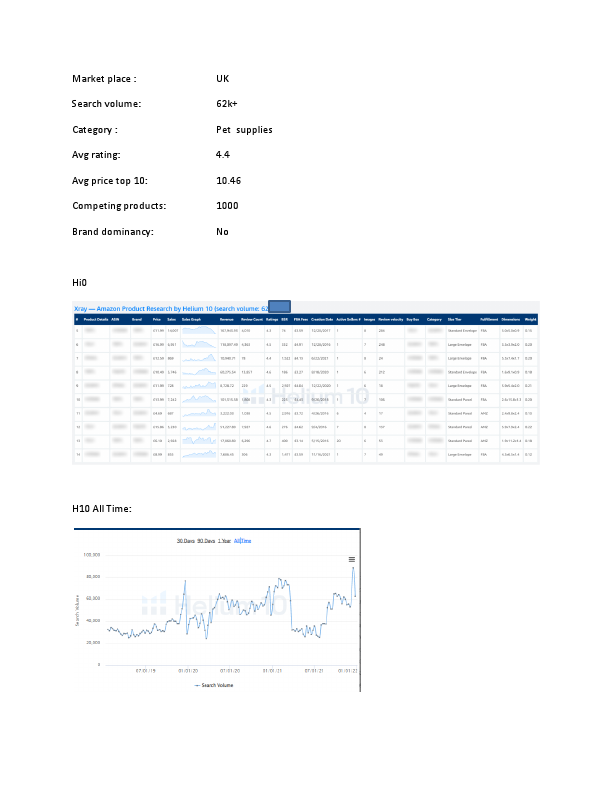Click the '62k+' value

tap(227, 104)
